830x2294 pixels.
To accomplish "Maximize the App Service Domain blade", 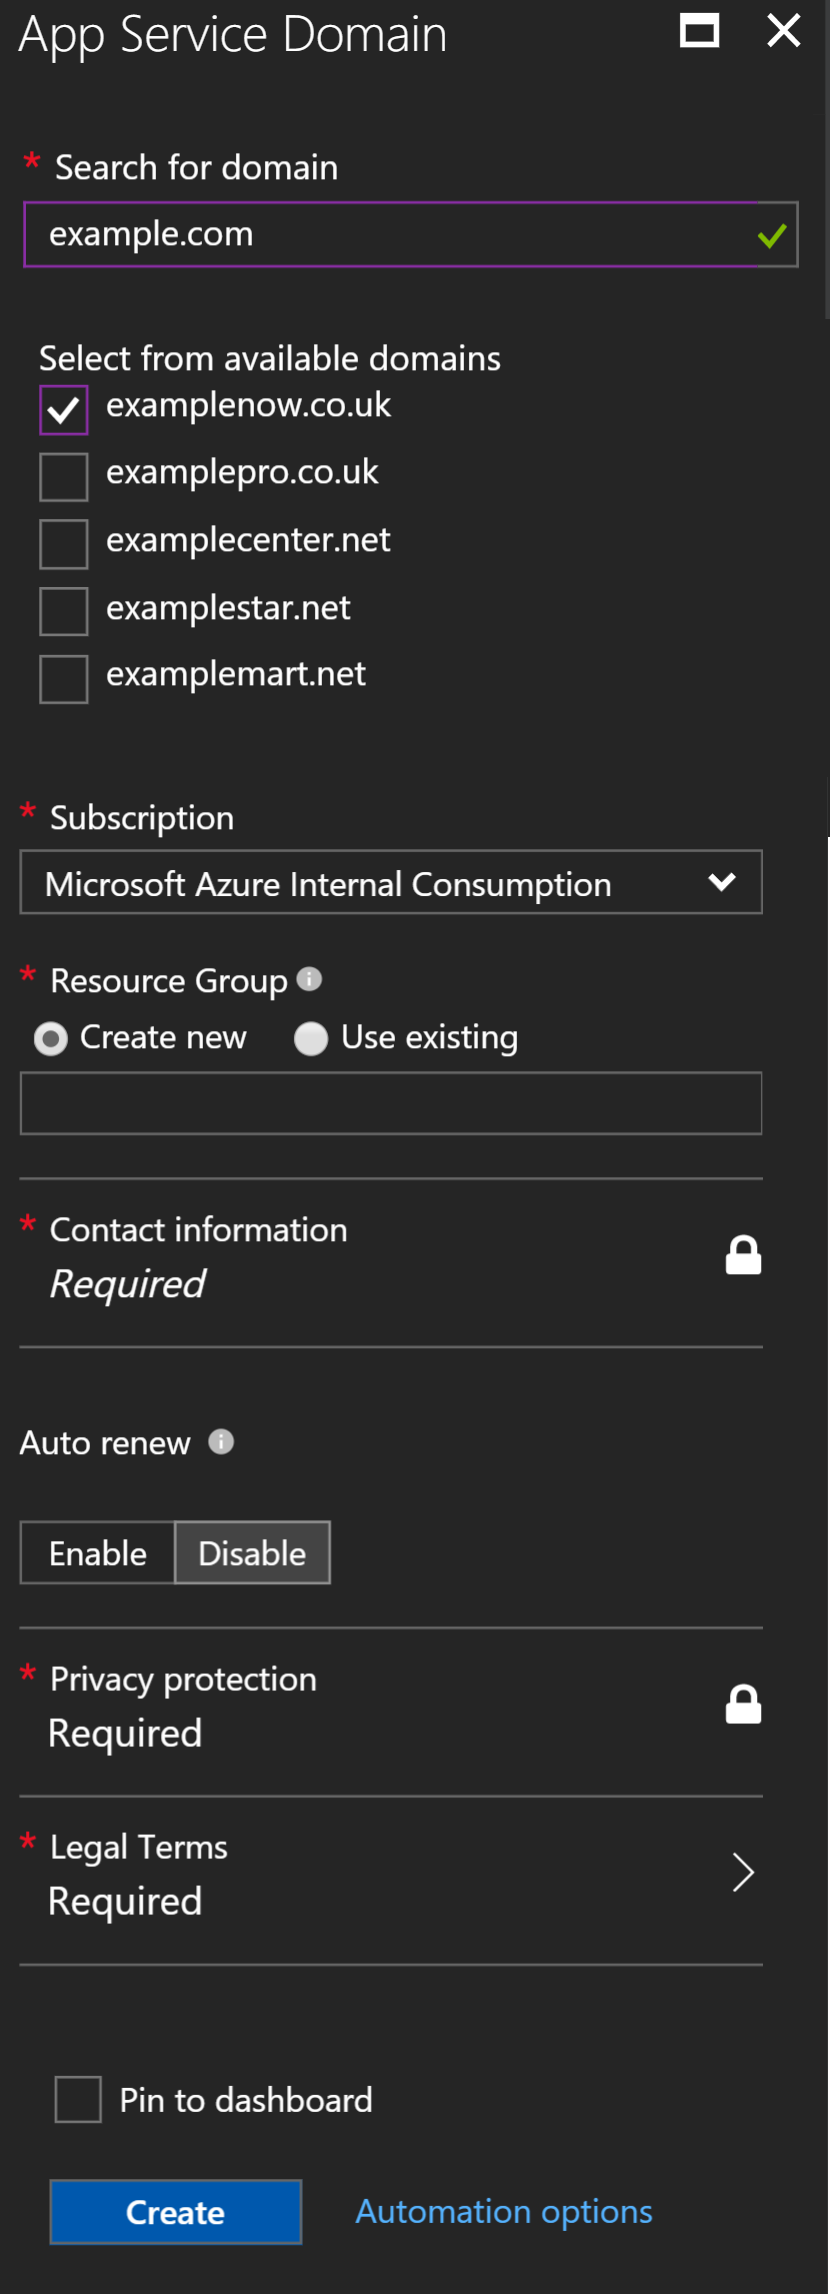I will pos(699,31).
